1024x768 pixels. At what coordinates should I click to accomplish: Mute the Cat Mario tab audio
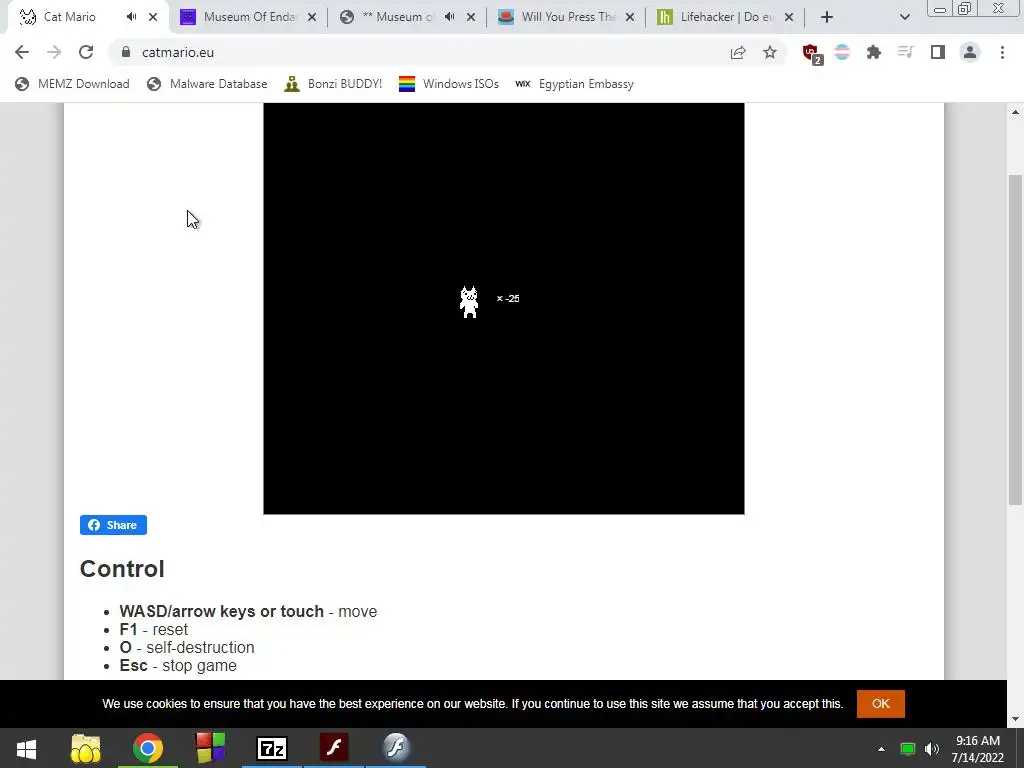coord(131,17)
